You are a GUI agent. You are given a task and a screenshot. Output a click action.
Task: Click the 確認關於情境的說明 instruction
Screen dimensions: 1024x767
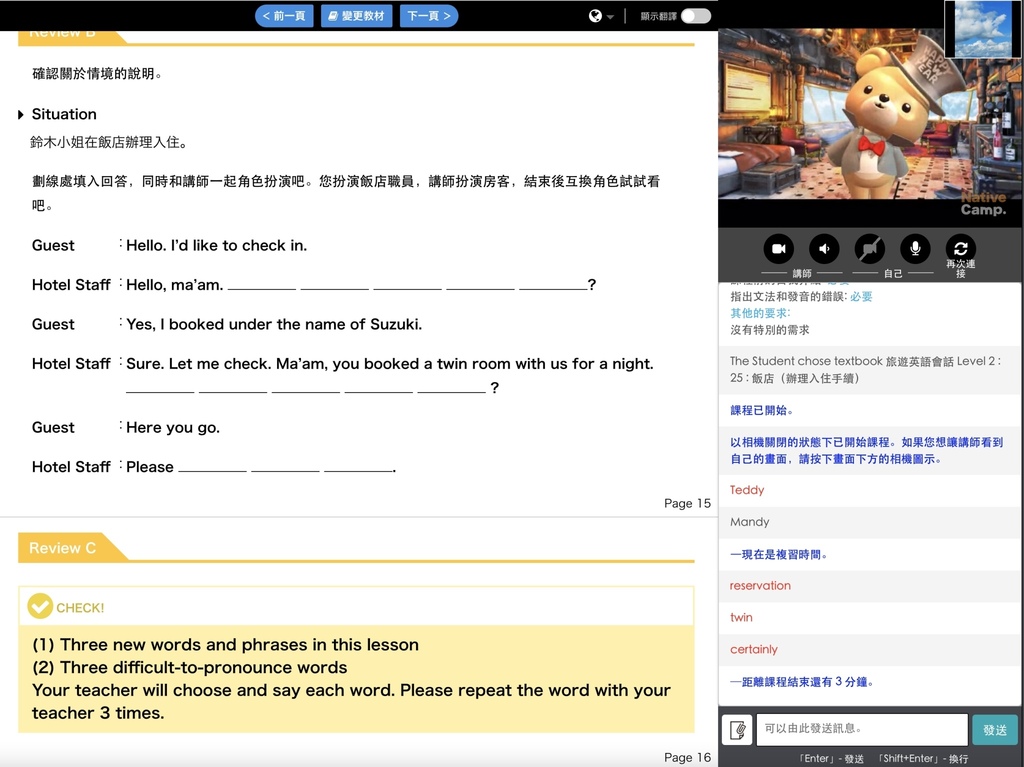pyautogui.click(x=97, y=74)
